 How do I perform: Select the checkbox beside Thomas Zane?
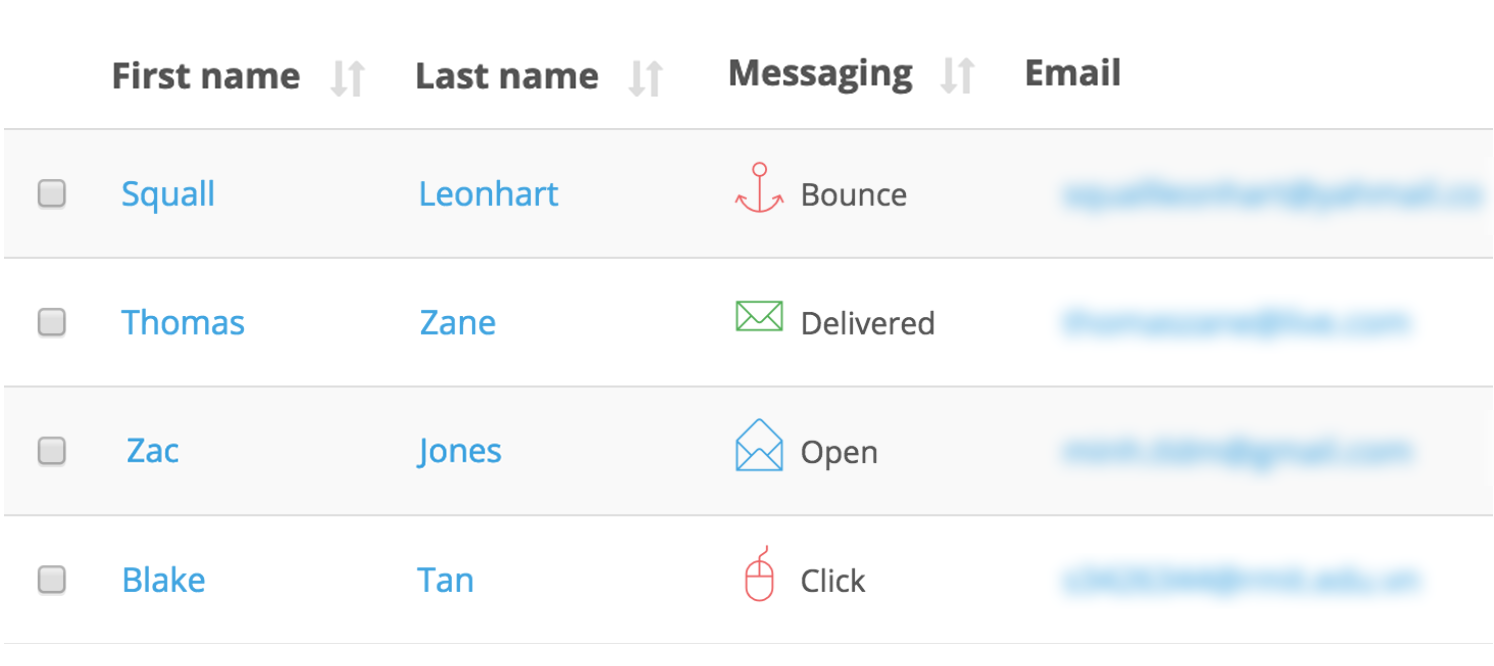[x=52, y=322]
